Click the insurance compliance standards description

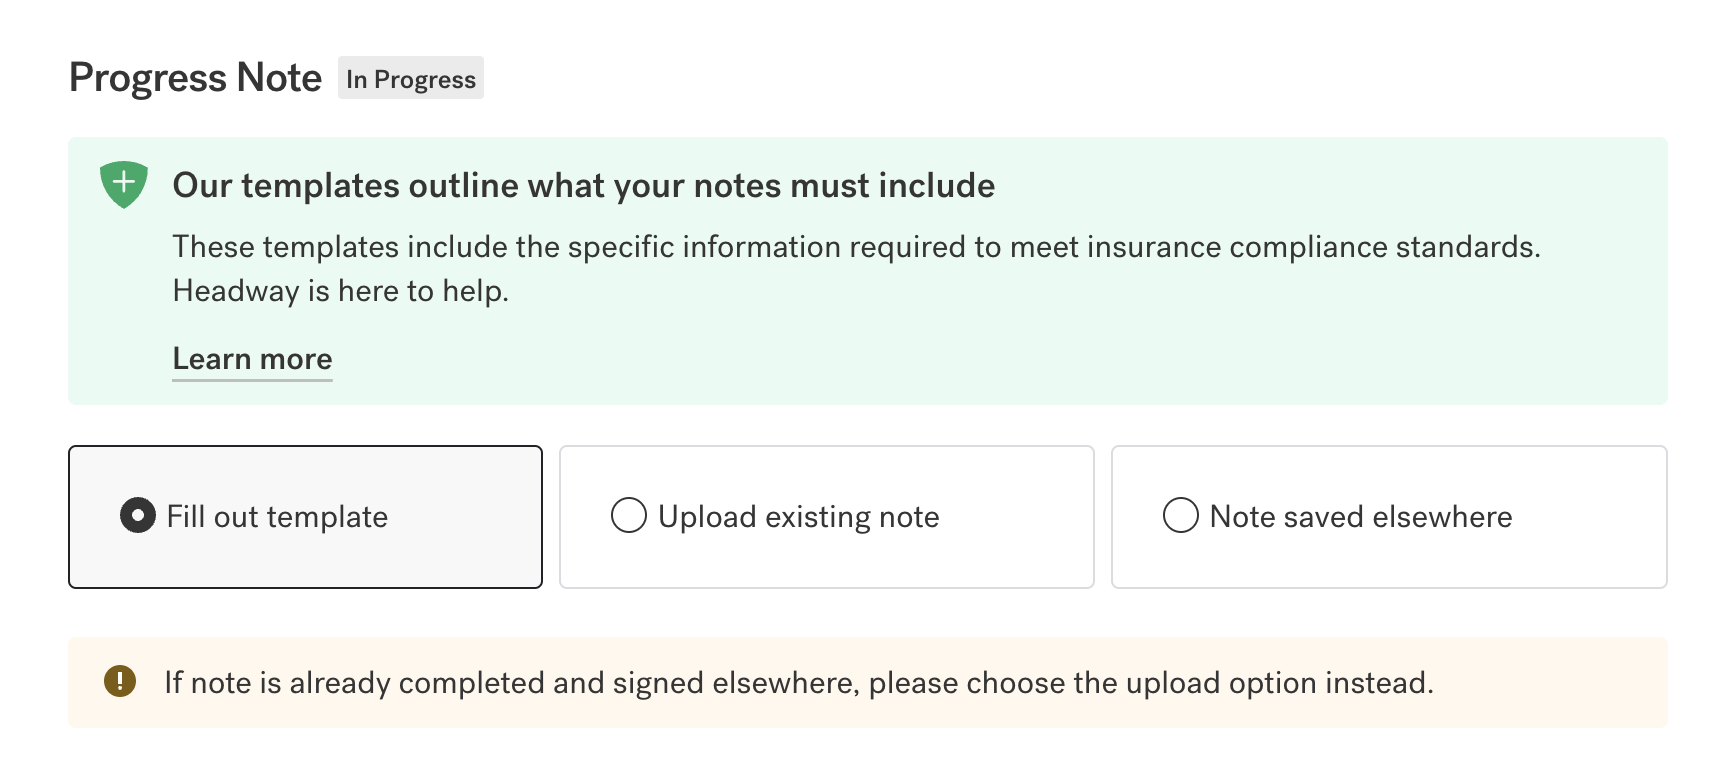(856, 247)
